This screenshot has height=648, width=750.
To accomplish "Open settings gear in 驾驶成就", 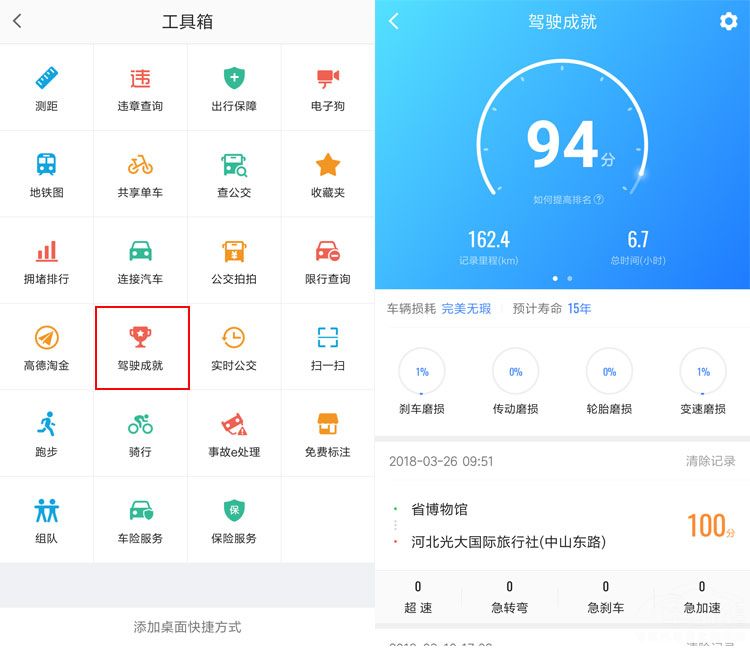I will pyautogui.click(x=728, y=22).
